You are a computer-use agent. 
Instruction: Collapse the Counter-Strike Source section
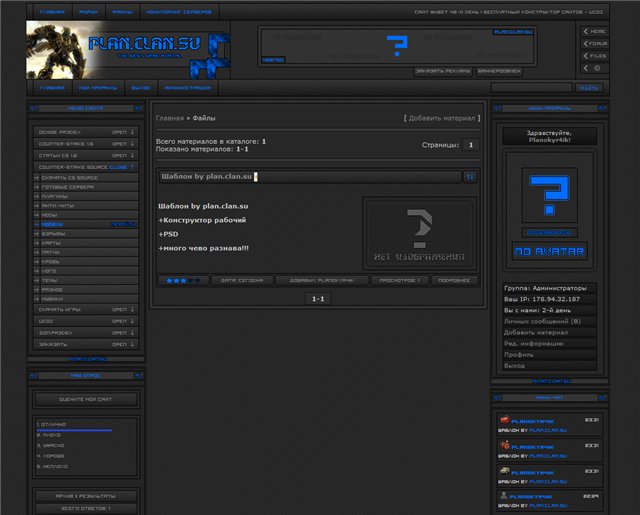pyautogui.click(x=86, y=167)
